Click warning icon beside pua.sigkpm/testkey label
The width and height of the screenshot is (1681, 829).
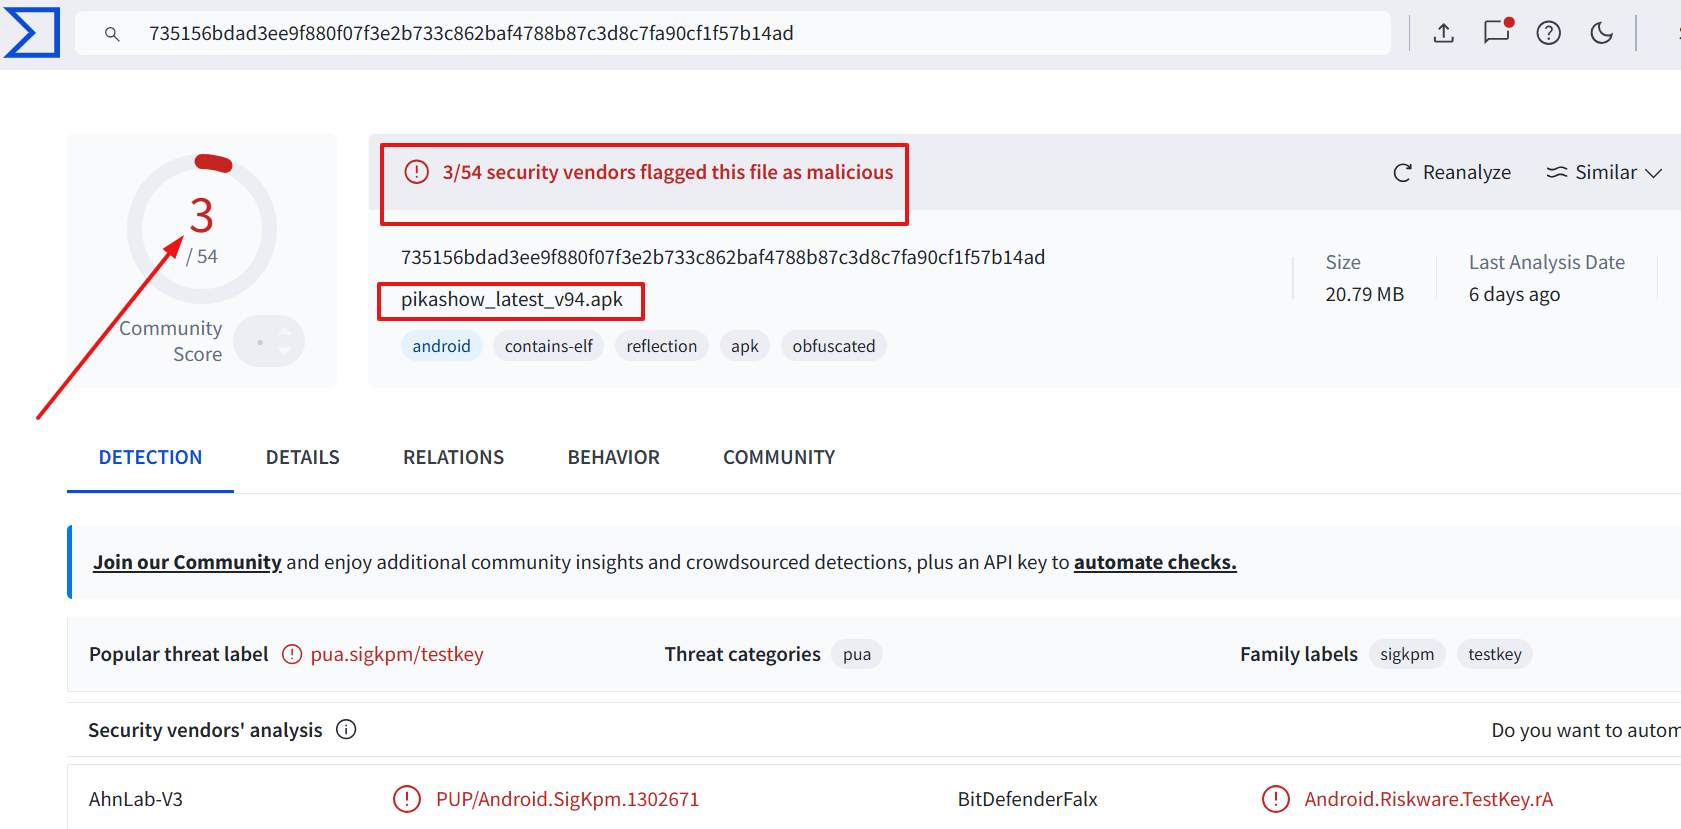[292, 654]
